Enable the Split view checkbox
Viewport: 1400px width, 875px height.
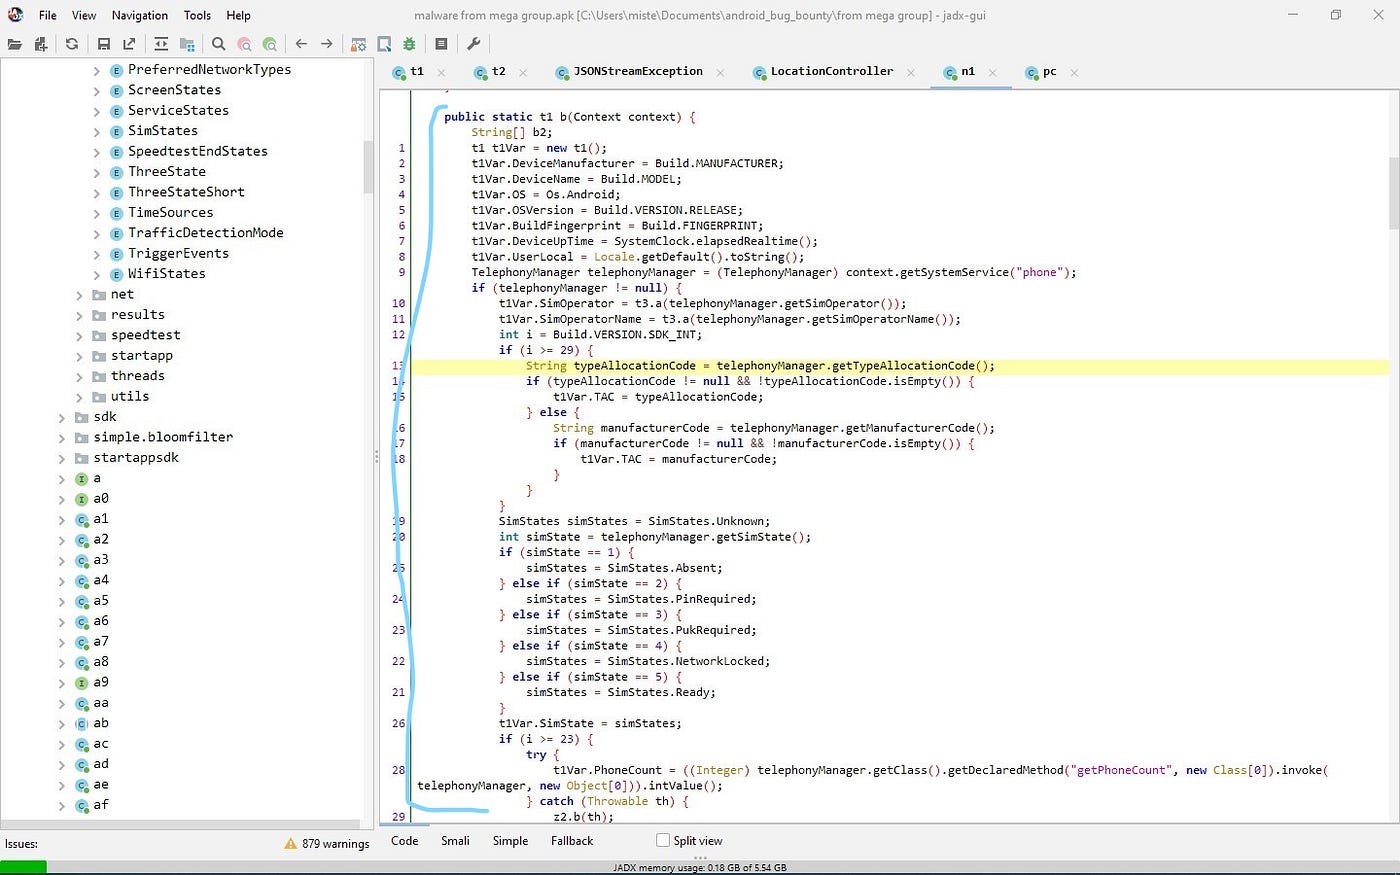click(662, 840)
